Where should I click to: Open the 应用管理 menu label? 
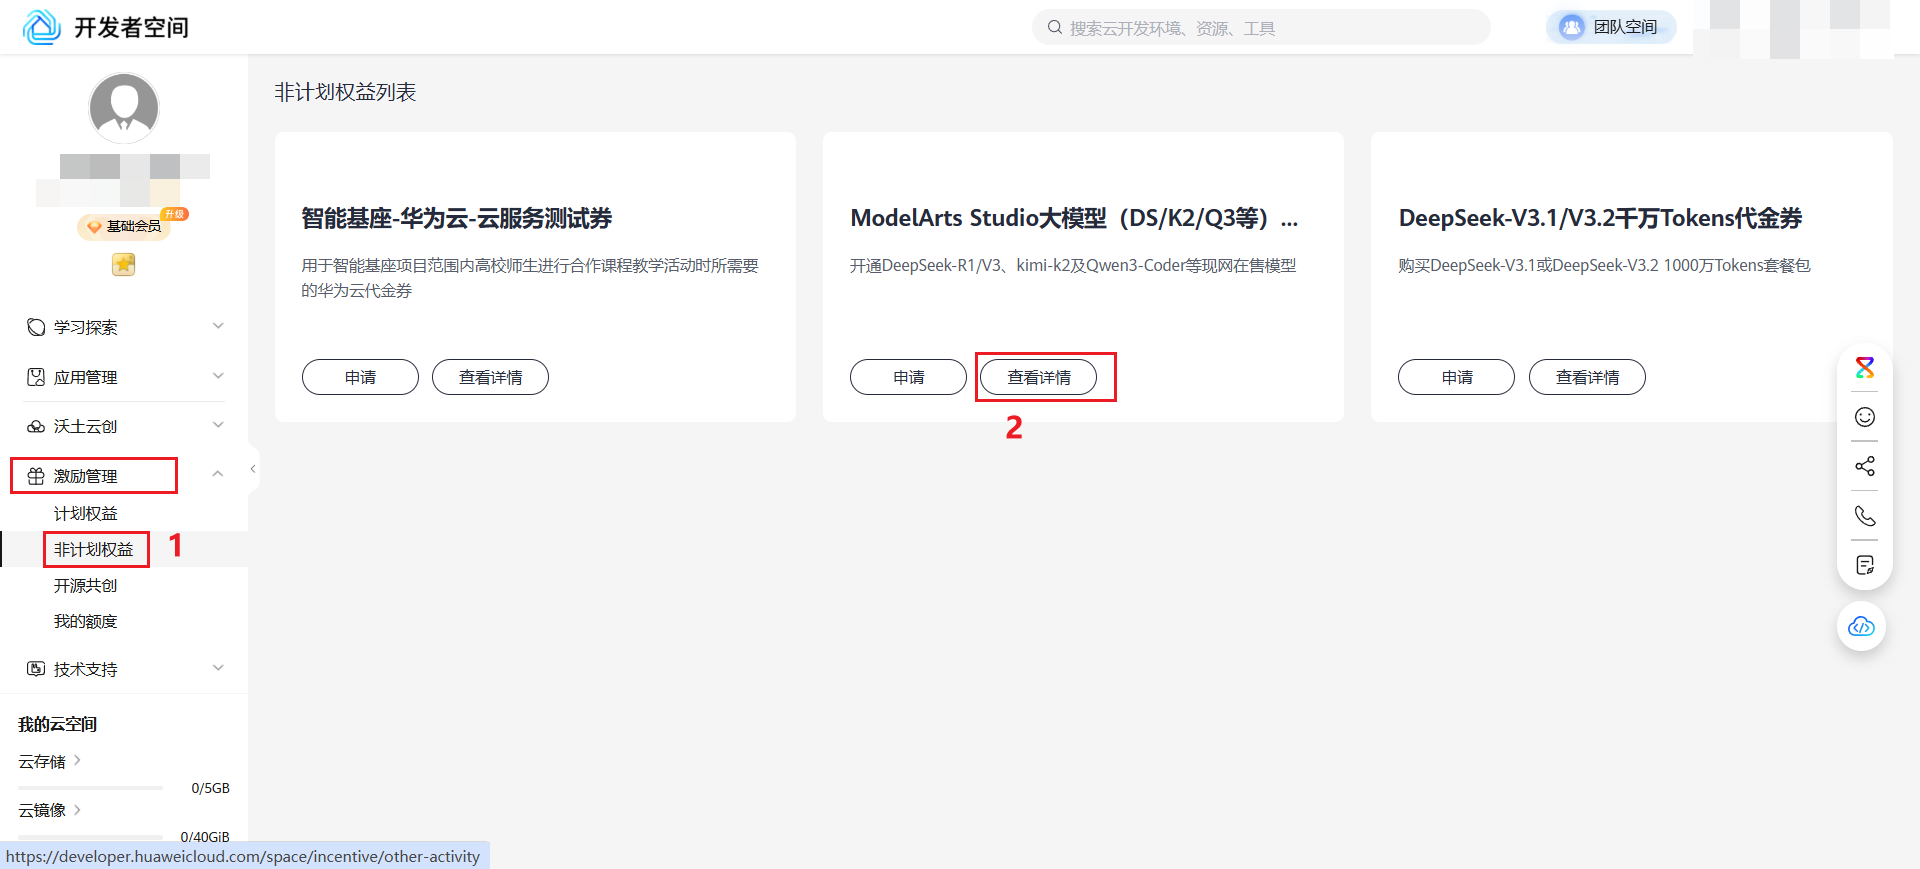click(x=86, y=377)
